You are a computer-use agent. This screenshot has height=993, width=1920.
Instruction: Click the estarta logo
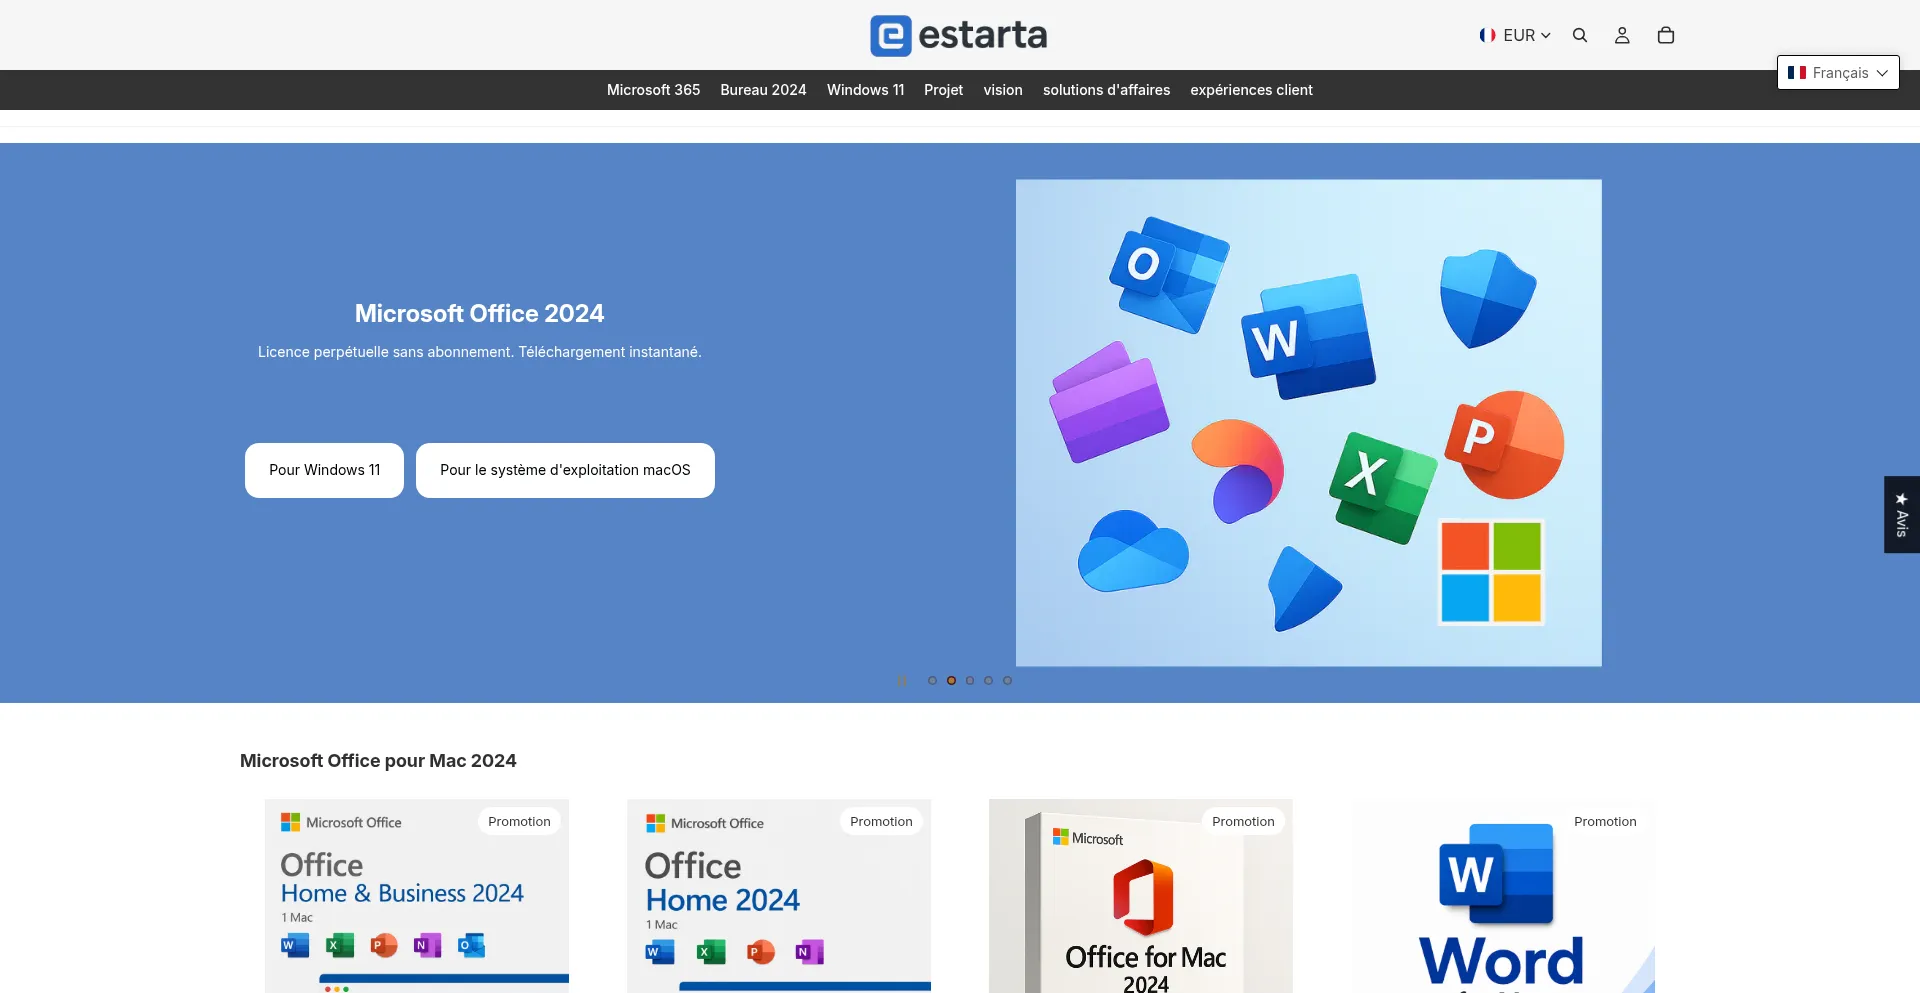pyautogui.click(x=959, y=35)
